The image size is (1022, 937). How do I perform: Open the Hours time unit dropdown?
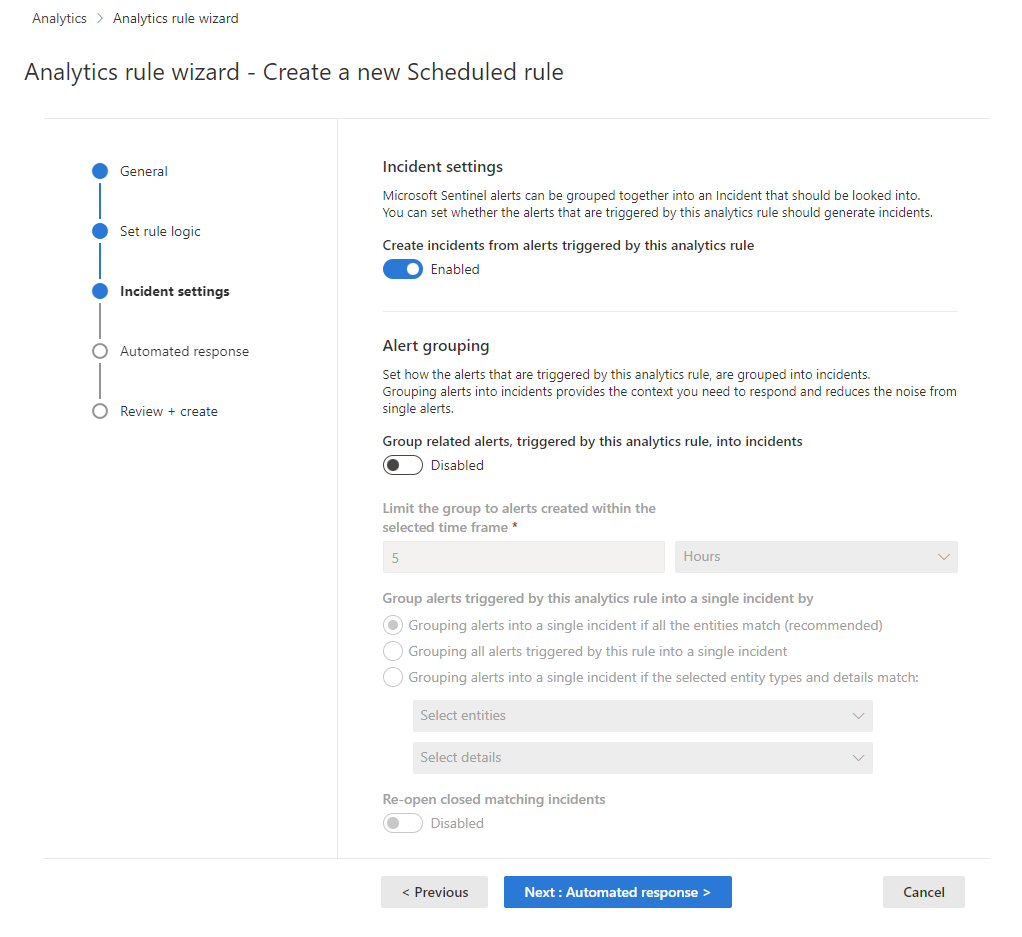pyautogui.click(x=816, y=557)
